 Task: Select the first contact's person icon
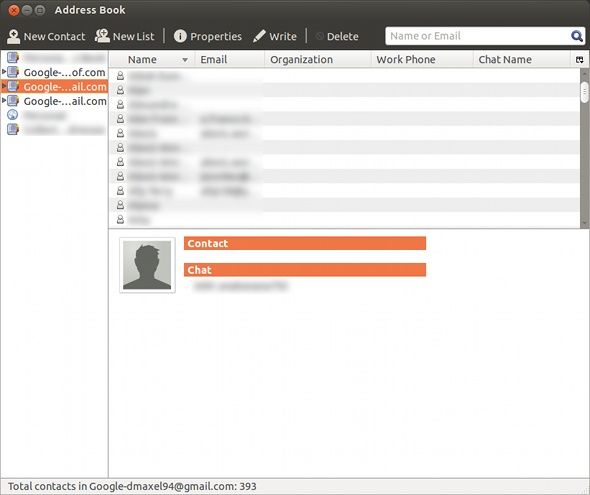pos(120,76)
